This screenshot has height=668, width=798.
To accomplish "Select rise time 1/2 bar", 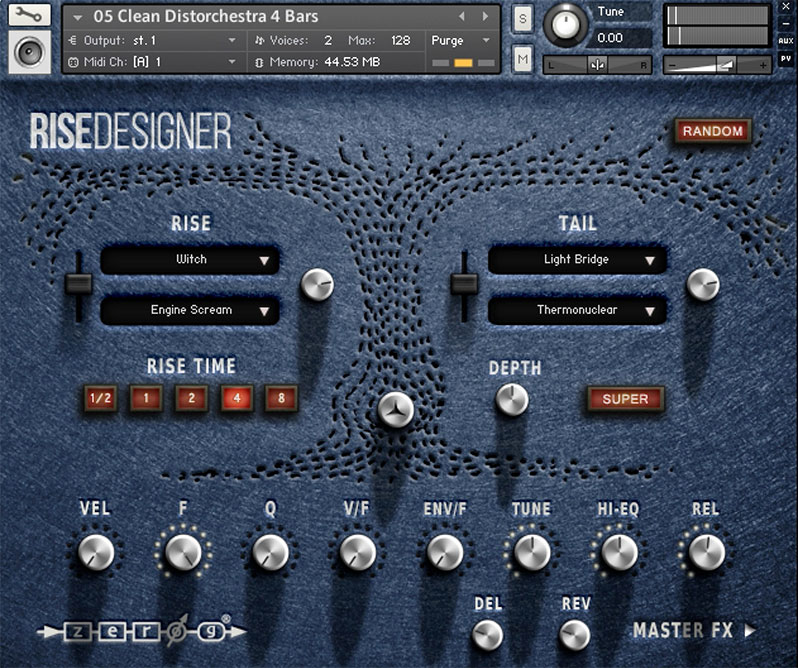I will [100, 398].
